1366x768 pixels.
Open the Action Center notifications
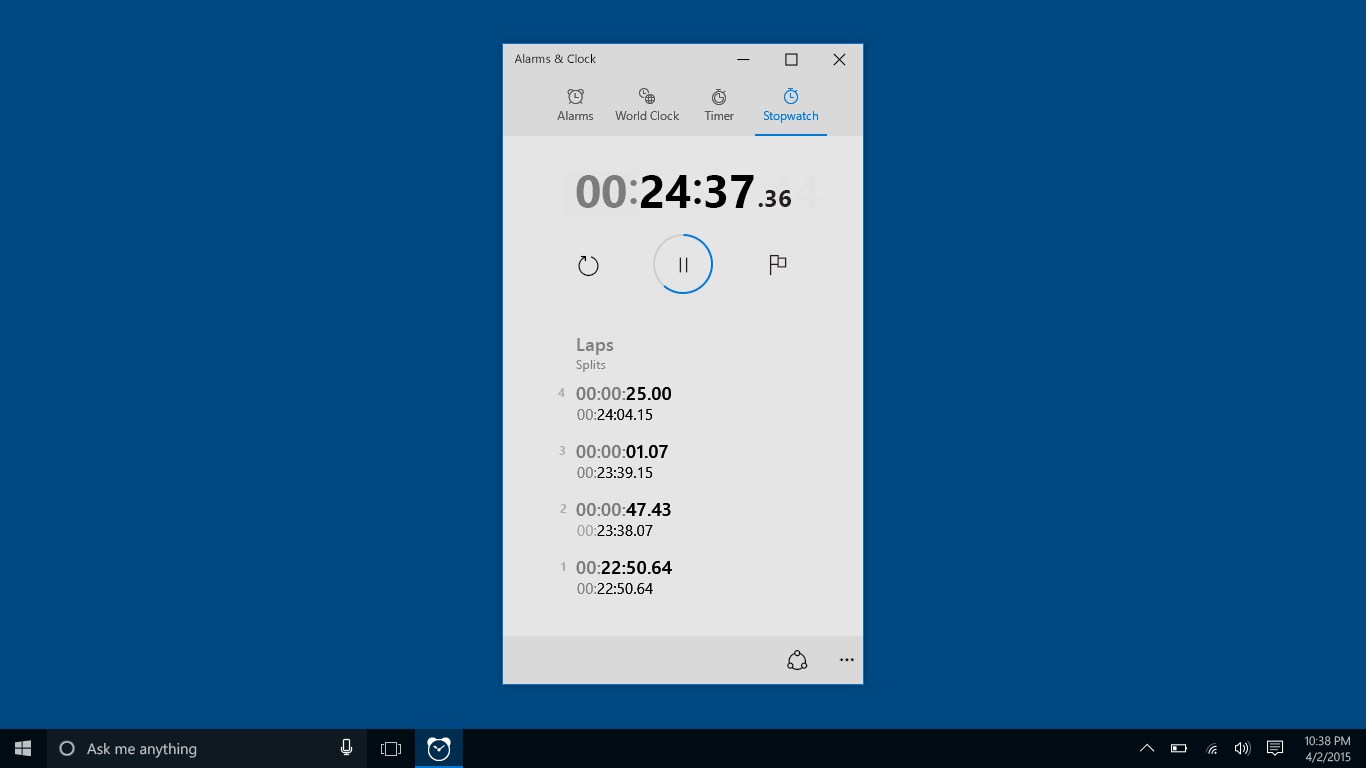point(1275,748)
